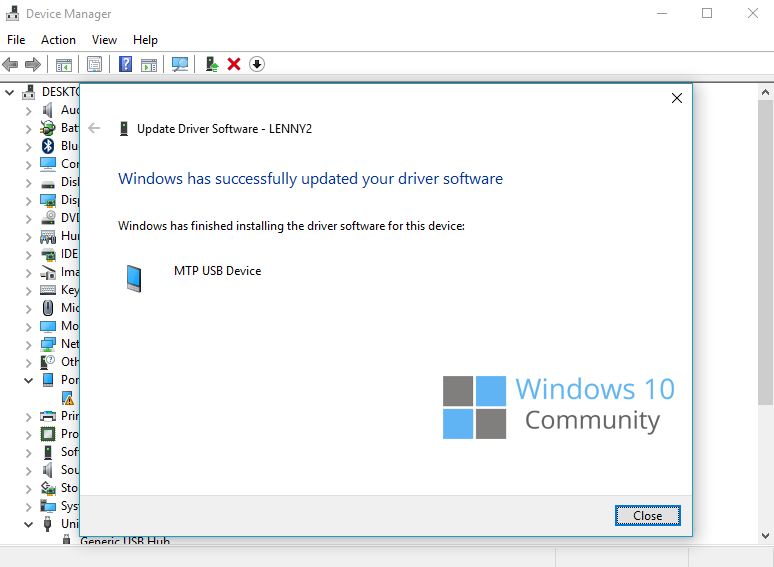Click the Disable down-arrow circle icon
This screenshot has width=774, height=567.
click(257, 64)
